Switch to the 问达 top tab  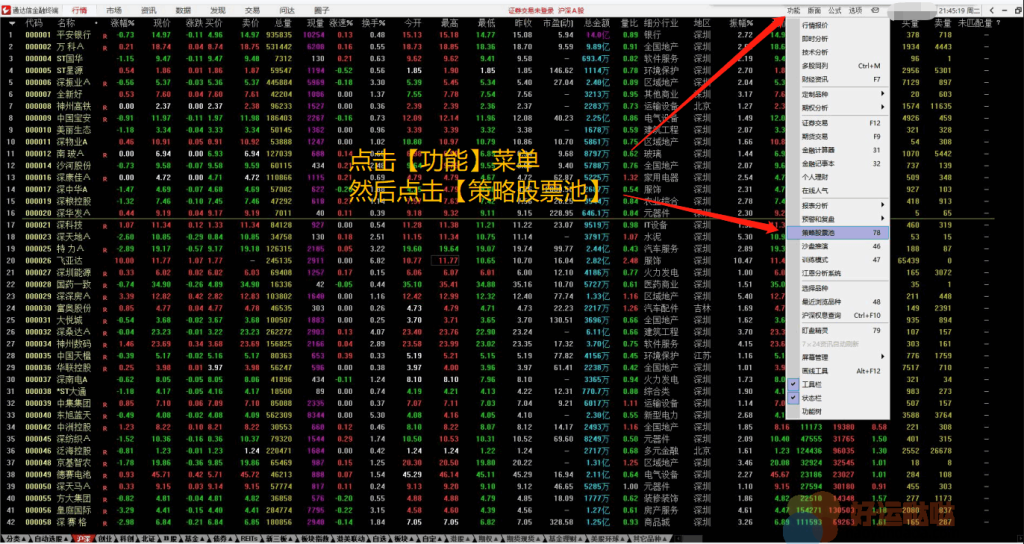pyautogui.click(x=287, y=10)
